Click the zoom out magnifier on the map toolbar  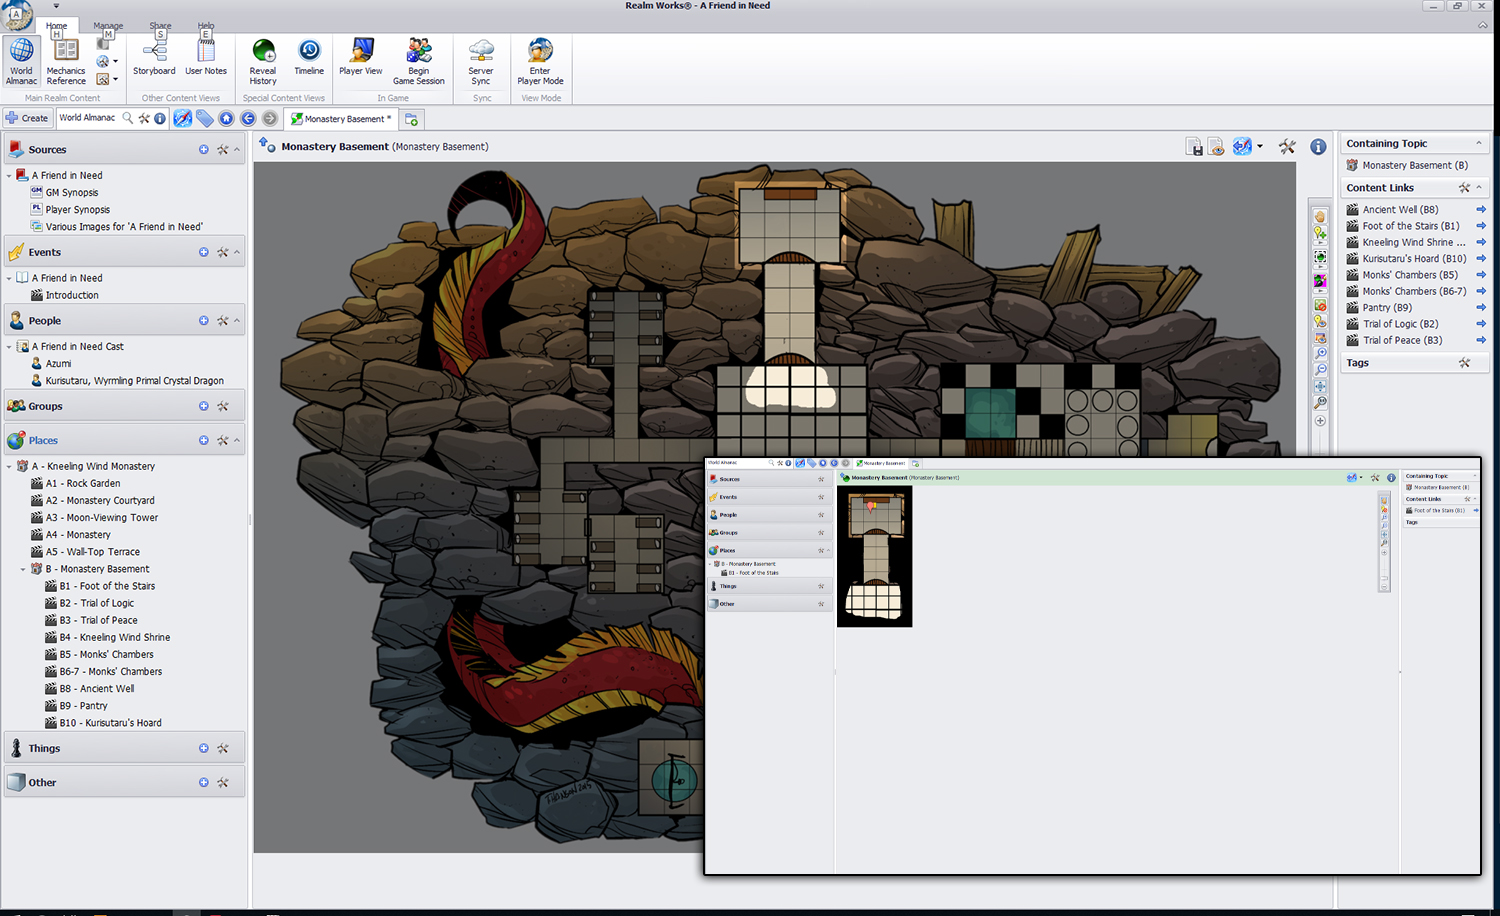(x=1320, y=369)
